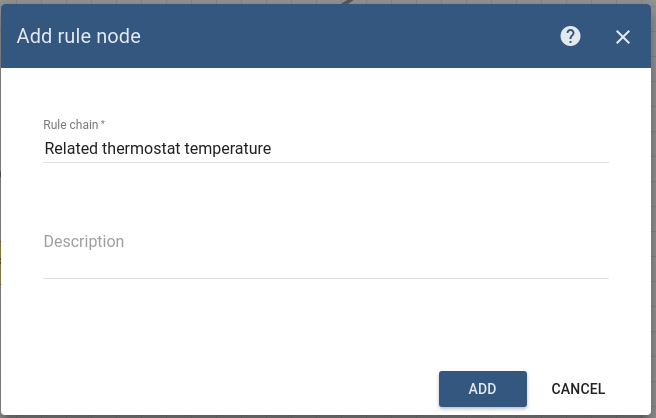Select the 'Related thermostat temperature' rule chain text

(158, 148)
